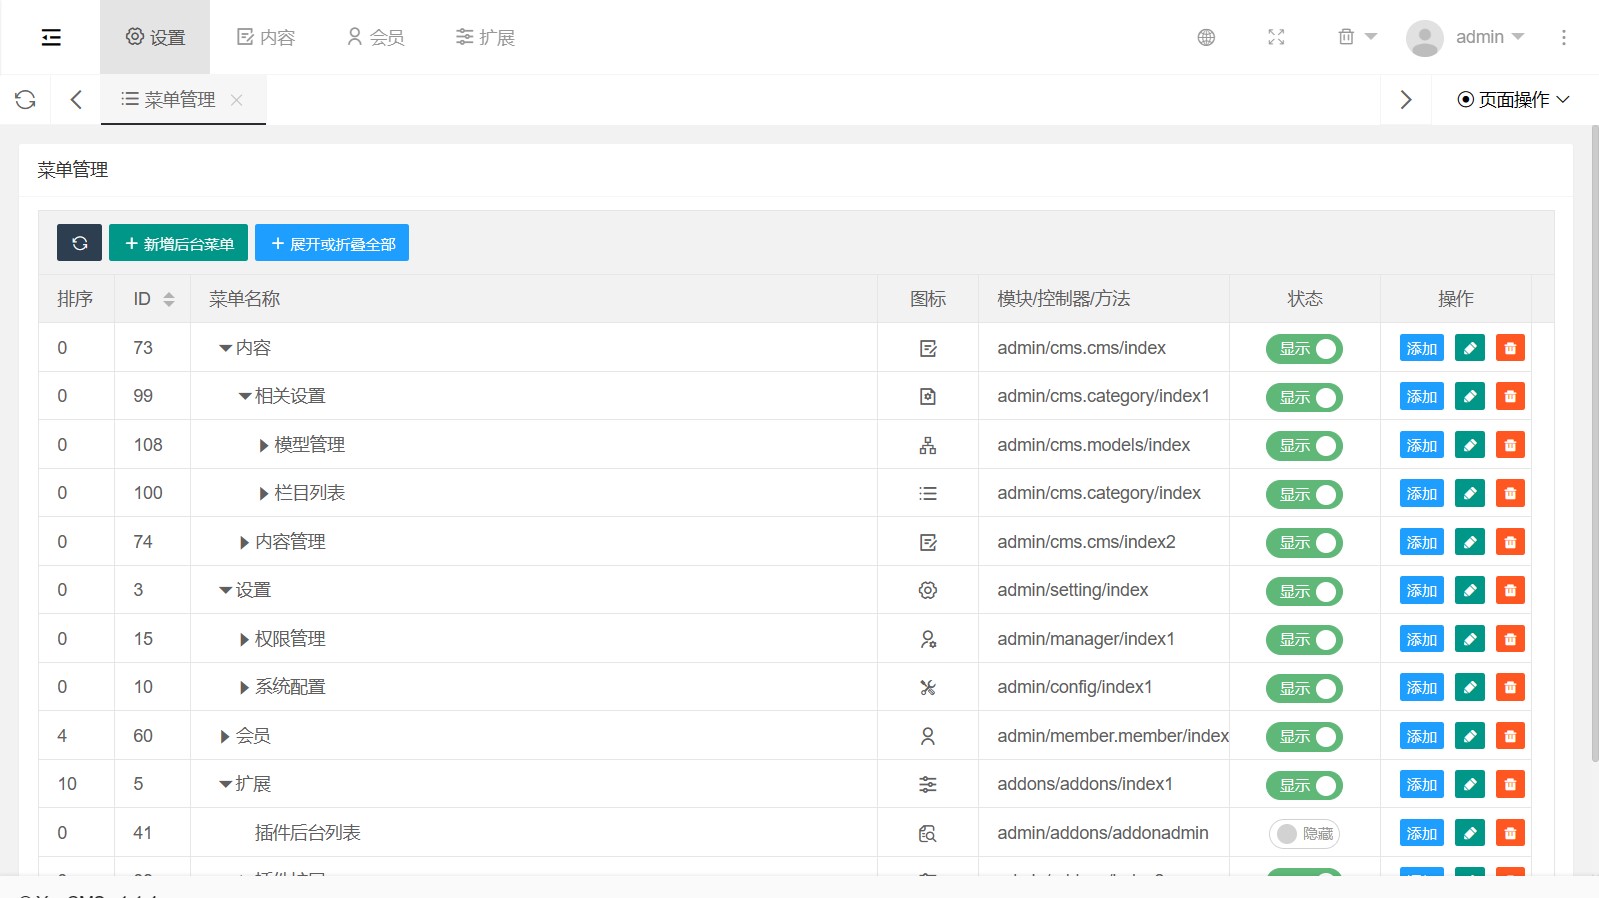Delete the 相关设置 menu with trash icon
Screen dimensions: 1599x898
(1510, 396)
